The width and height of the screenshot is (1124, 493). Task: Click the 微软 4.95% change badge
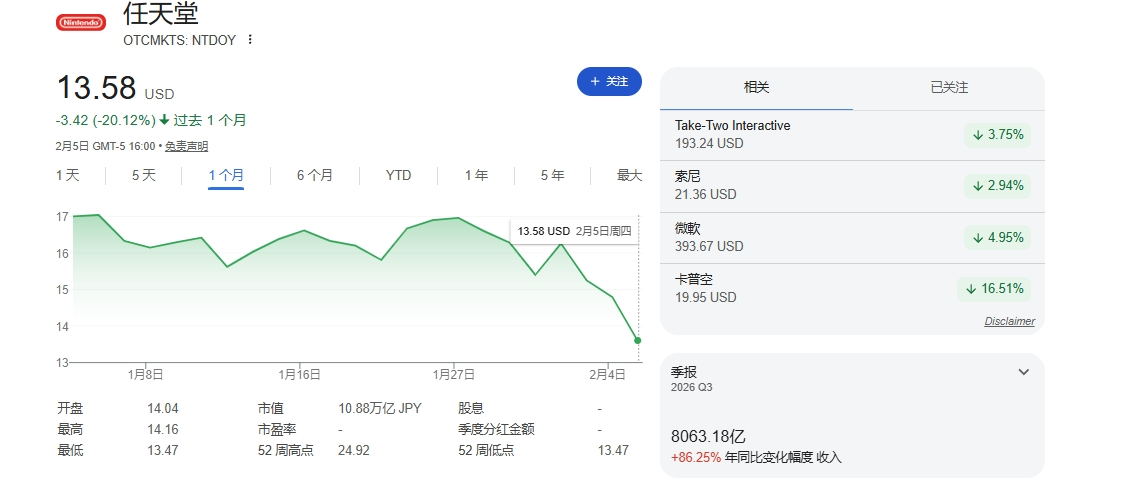pyautogui.click(x=996, y=238)
